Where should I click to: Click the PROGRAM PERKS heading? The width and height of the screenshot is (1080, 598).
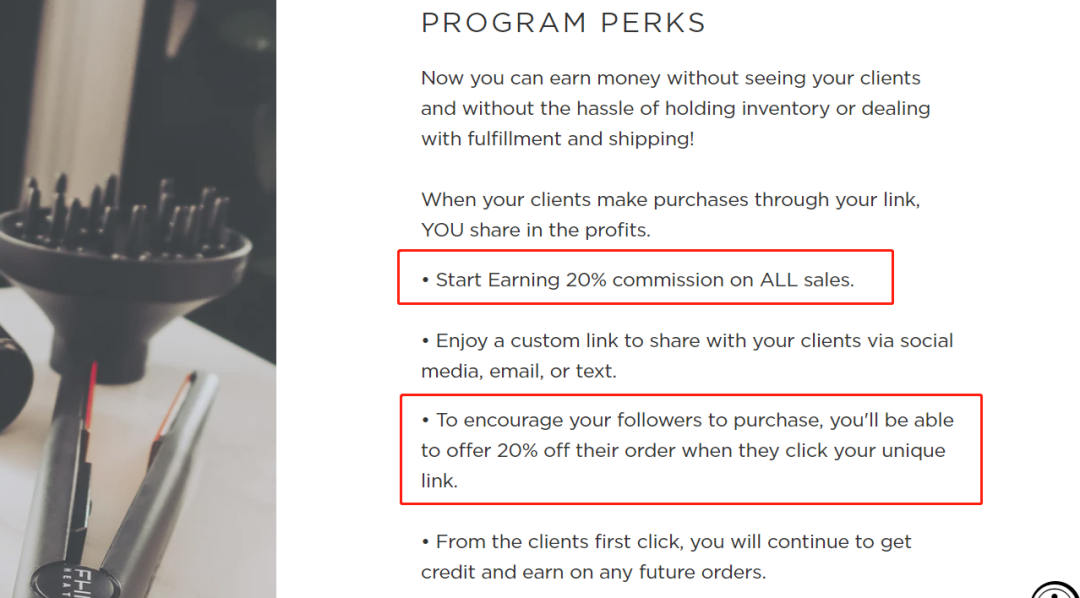coord(563,23)
